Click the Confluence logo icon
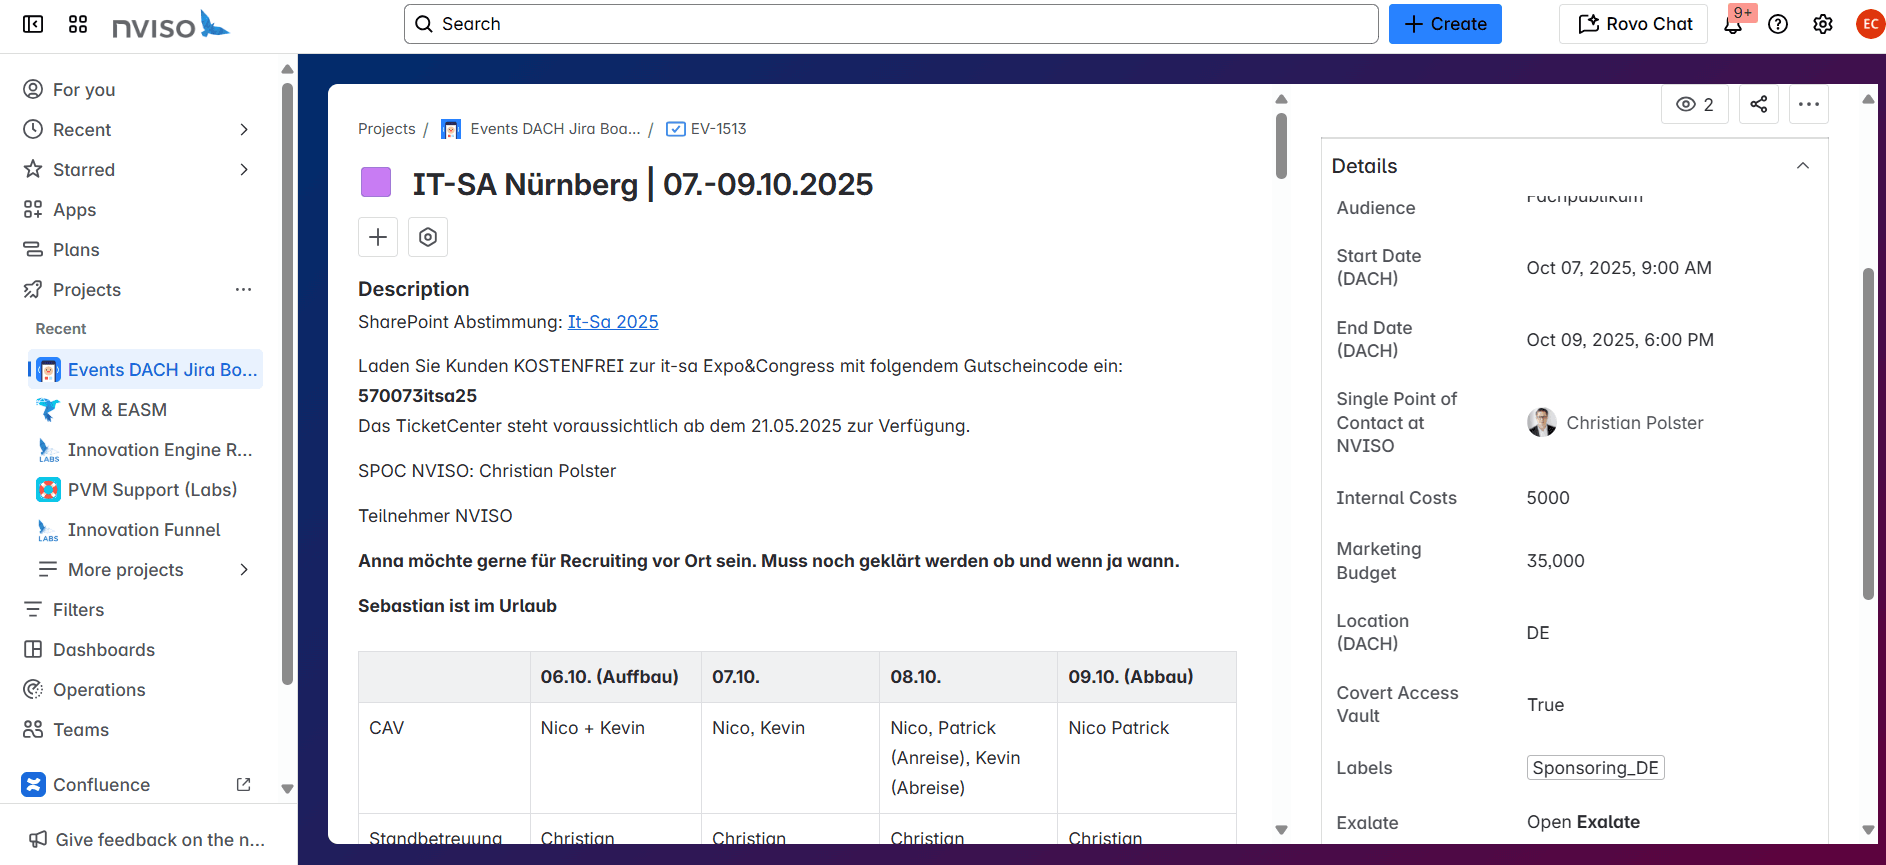1886x865 pixels. (x=34, y=785)
